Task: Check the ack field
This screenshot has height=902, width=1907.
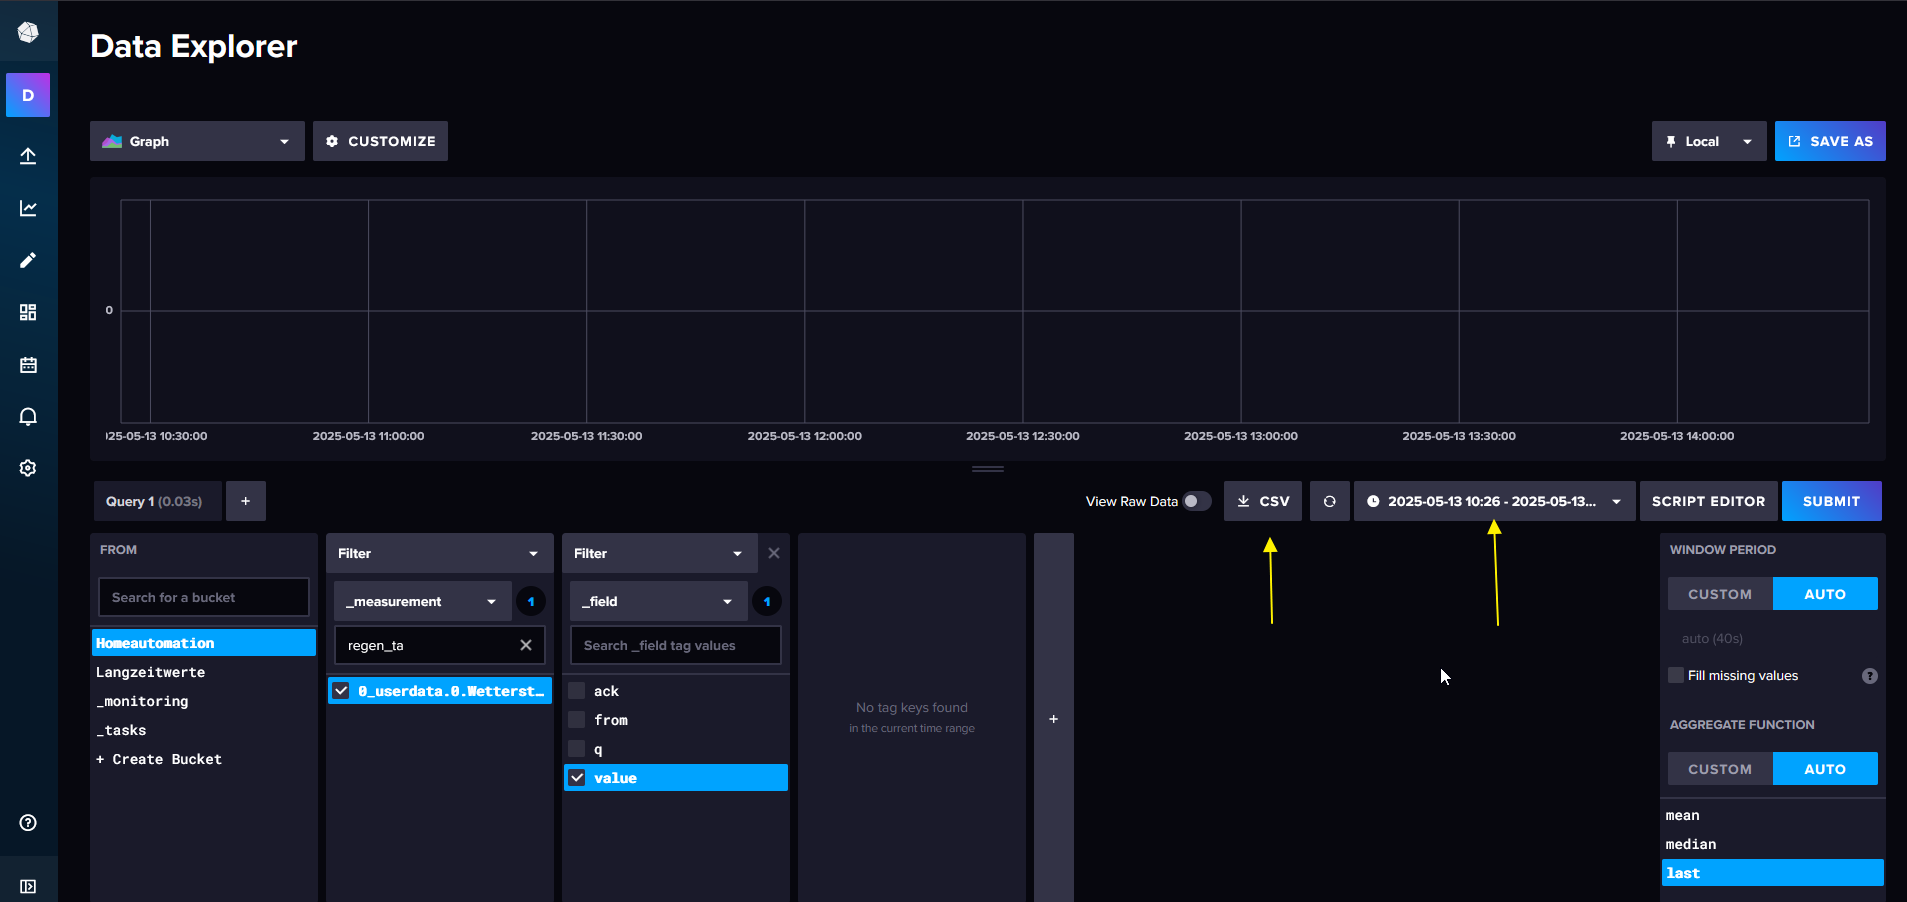Action: click(x=577, y=691)
